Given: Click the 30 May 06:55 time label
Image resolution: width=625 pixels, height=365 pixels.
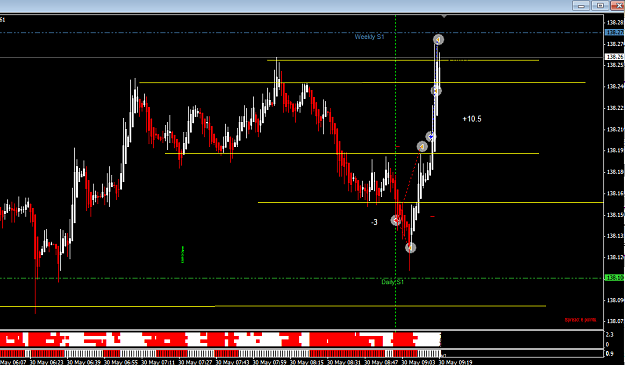Looking at the screenshot, I should [121, 362].
